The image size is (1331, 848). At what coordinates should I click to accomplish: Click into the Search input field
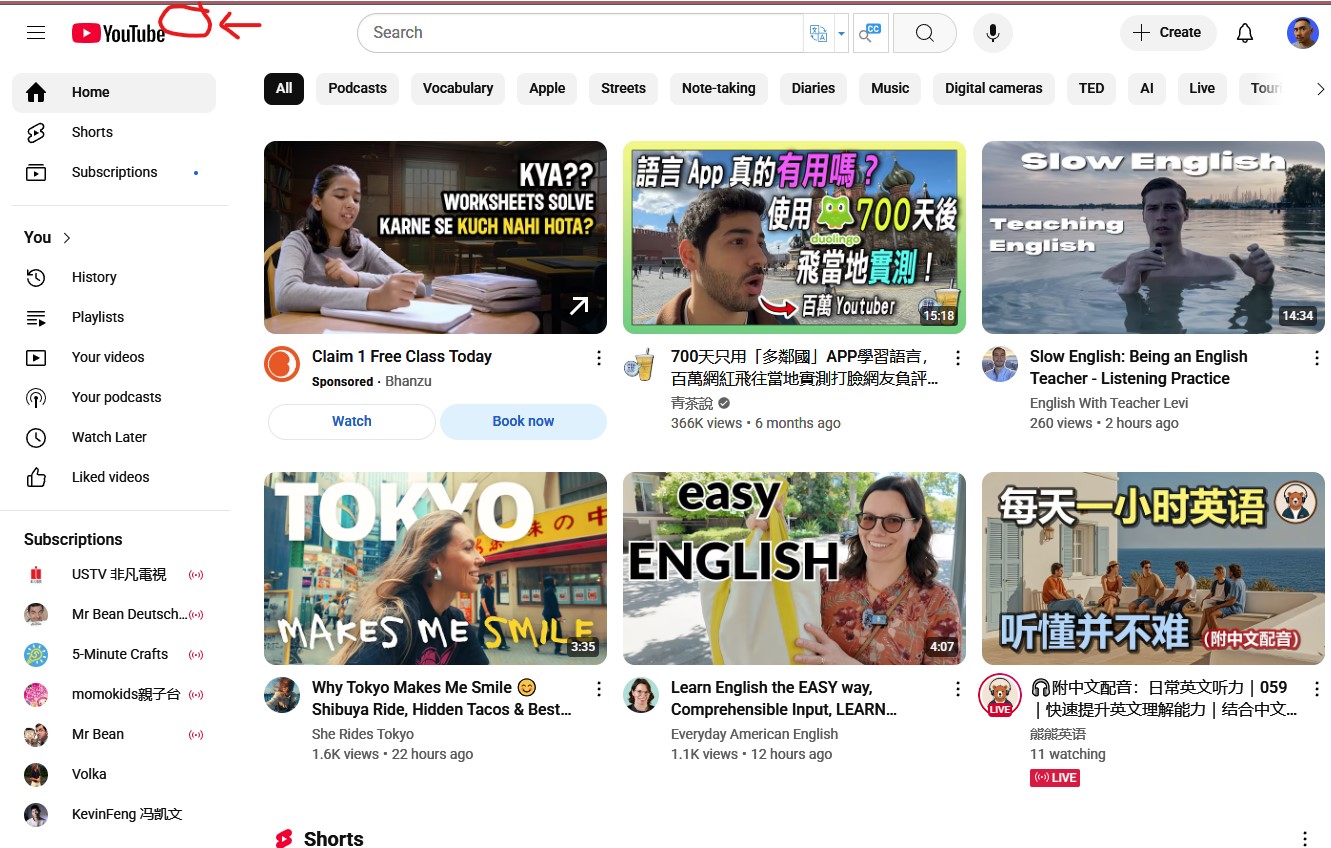tap(580, 33)
